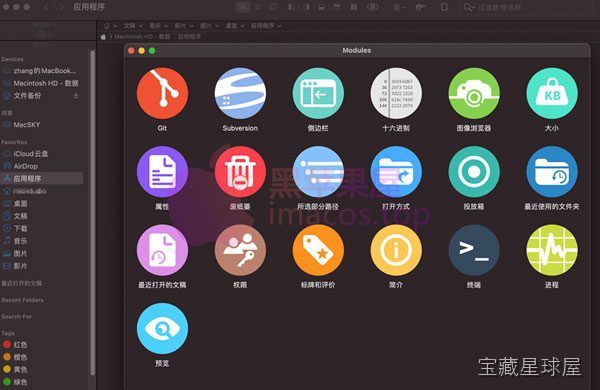
Task: Open the 文稿 favorites bar dropdown
Action: [x=133, y=26]
